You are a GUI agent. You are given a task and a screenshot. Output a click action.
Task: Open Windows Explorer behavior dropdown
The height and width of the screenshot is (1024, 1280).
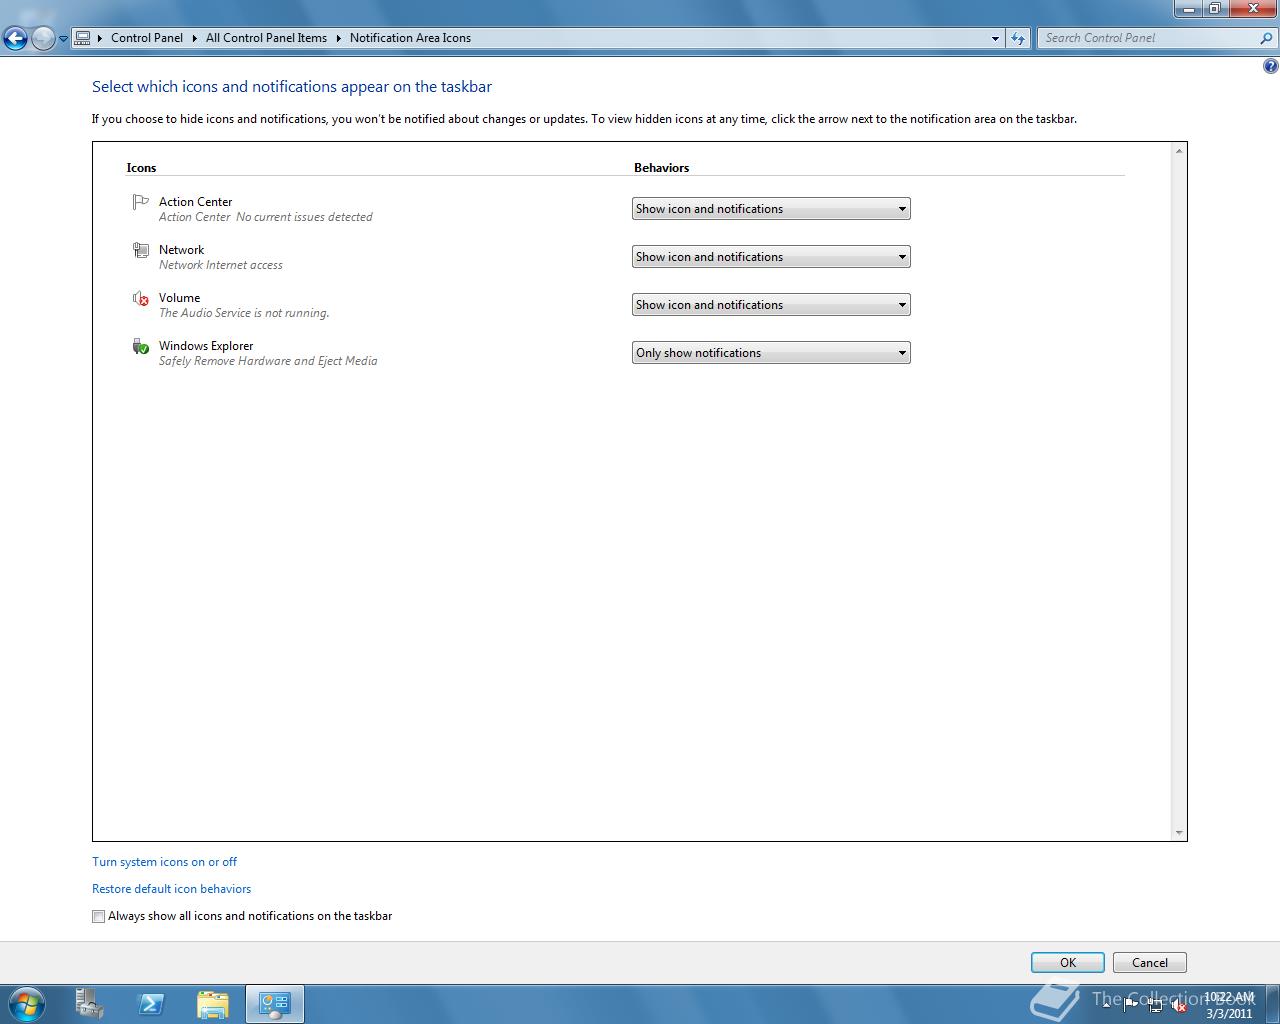[x=771, y=353]
